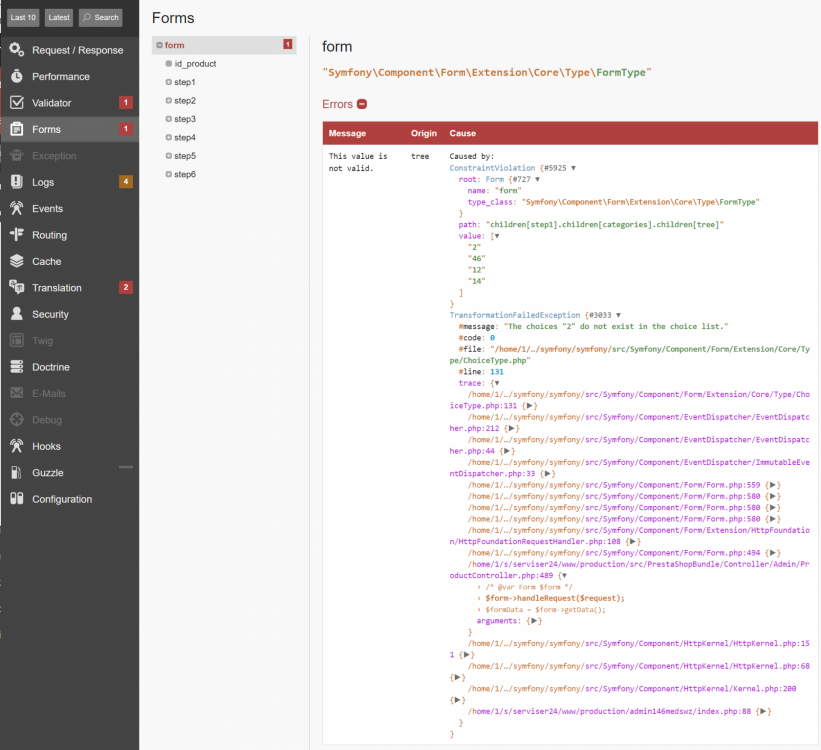This screenshot has height=750, width=821.
Task: Collapse the Errors section with minus toggle
Action: (x=362, y=104)
